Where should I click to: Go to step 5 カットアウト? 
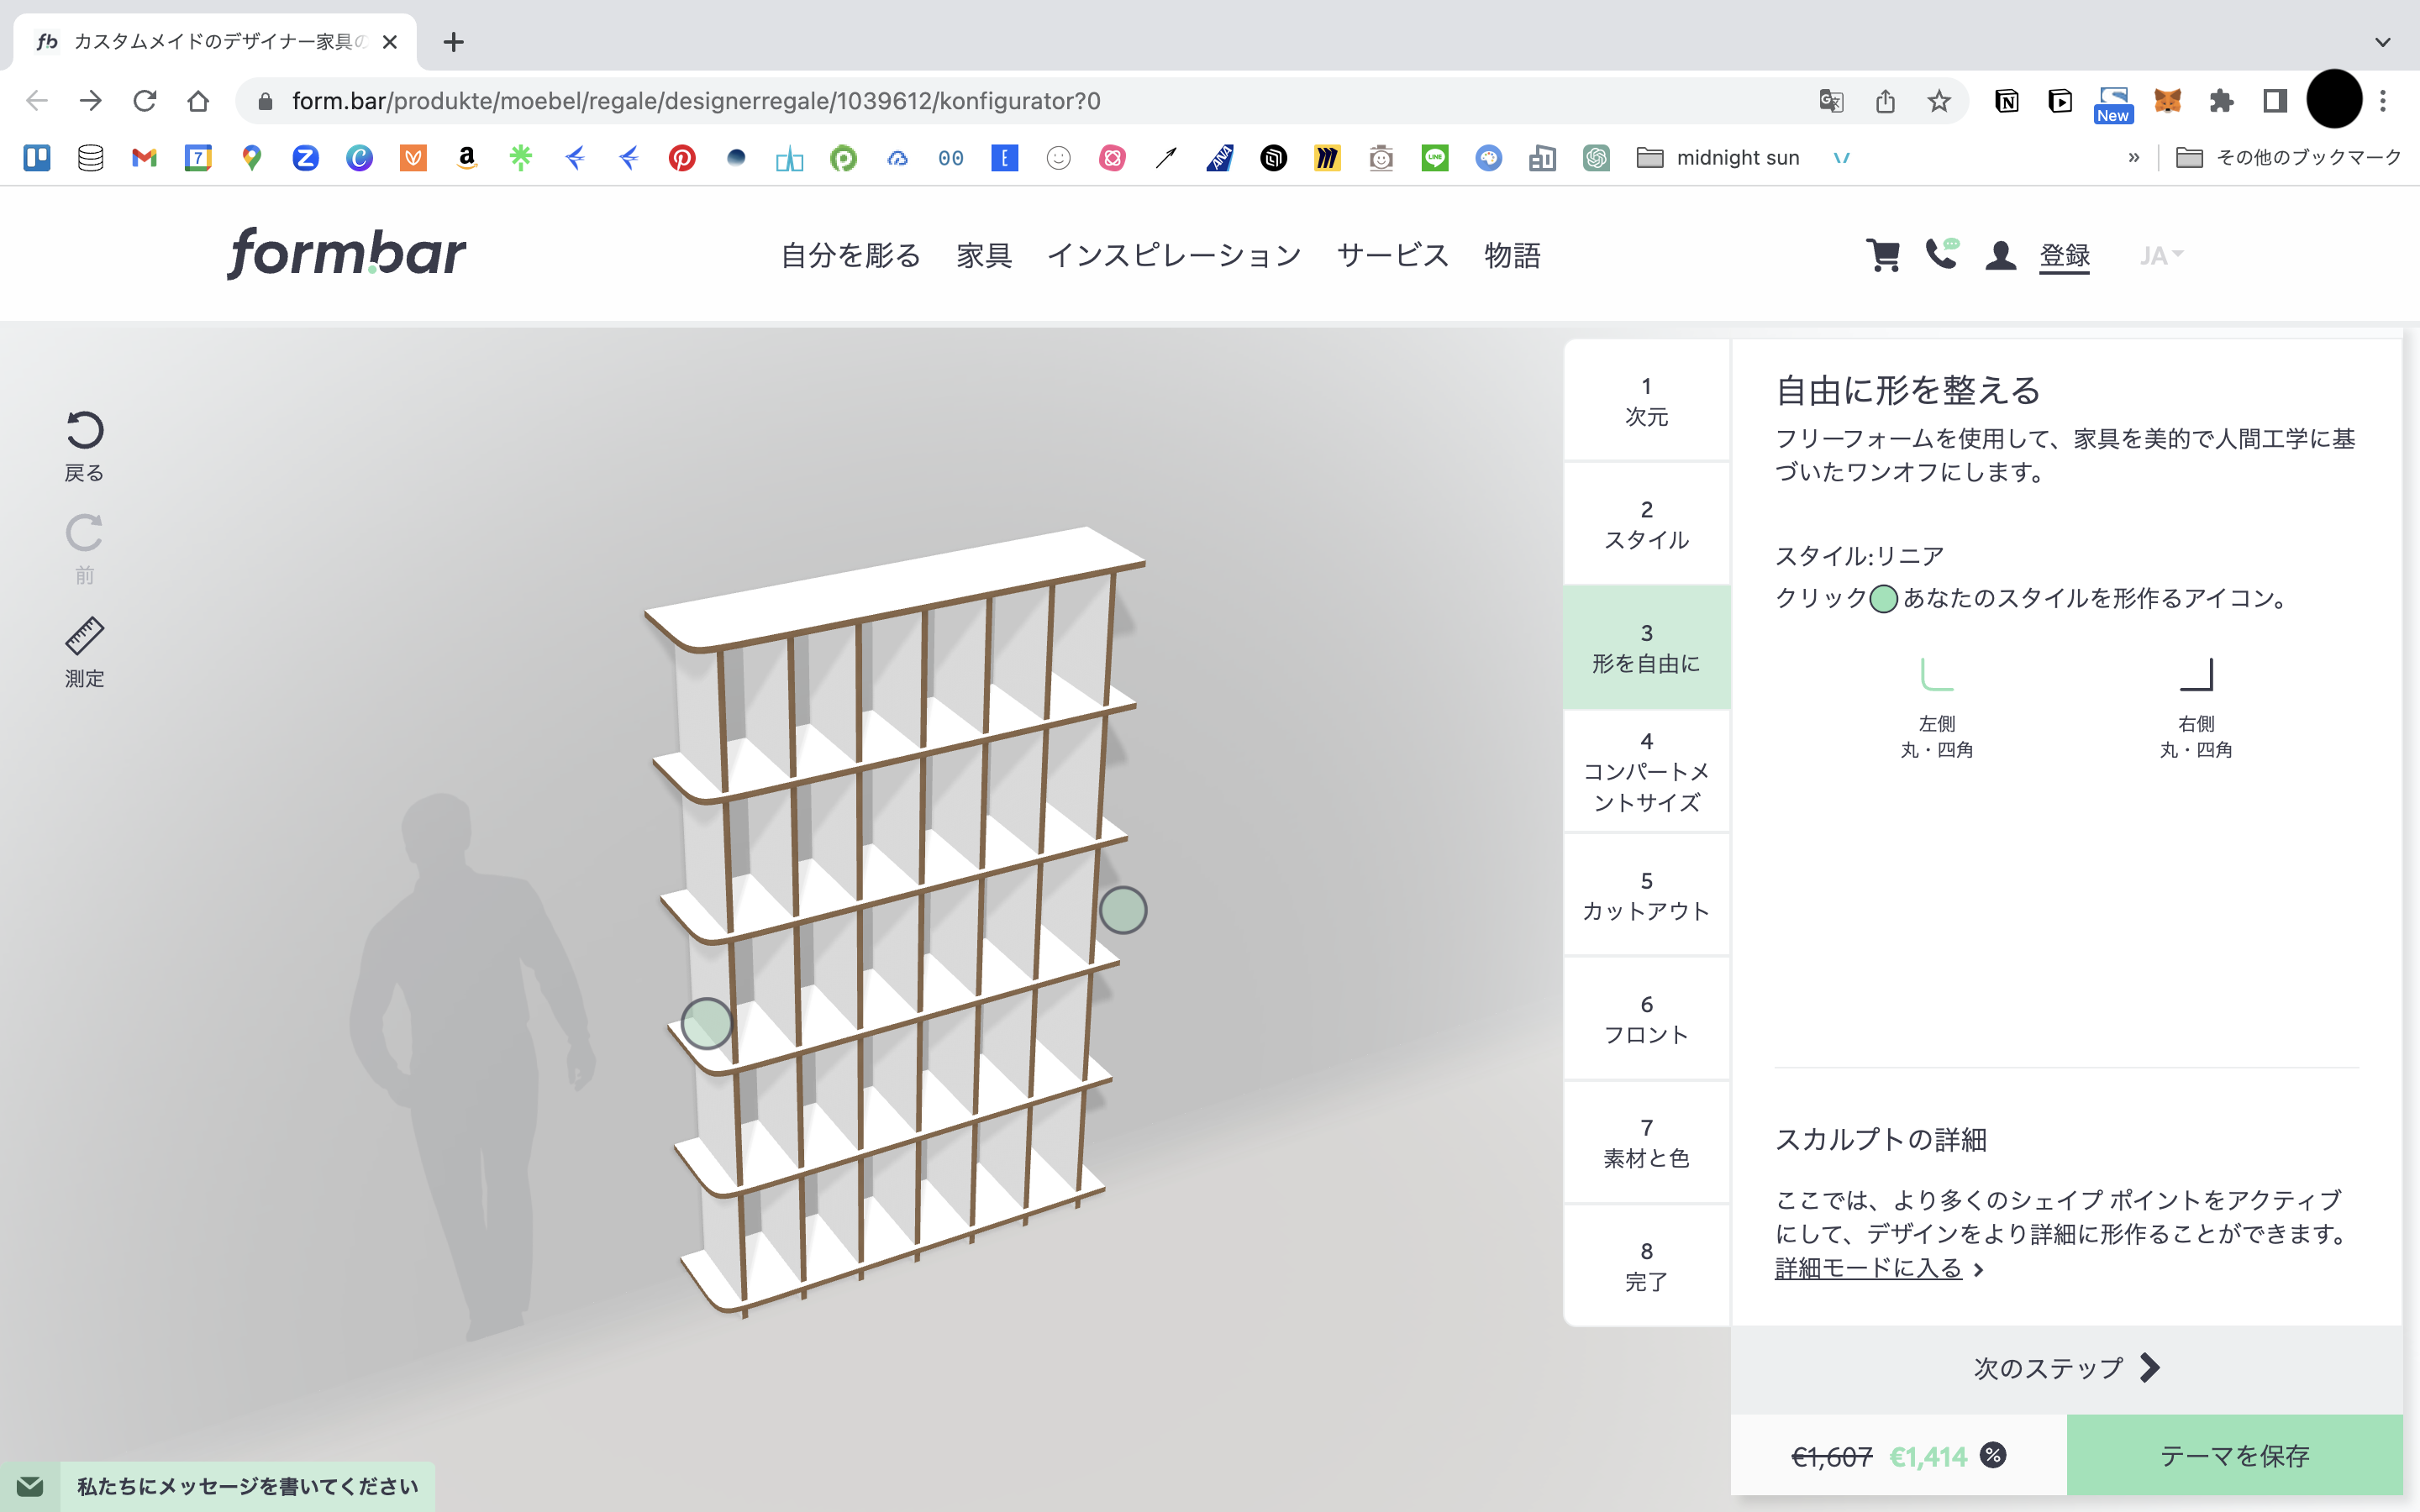pyautogui.click(x=1646, y=895)
